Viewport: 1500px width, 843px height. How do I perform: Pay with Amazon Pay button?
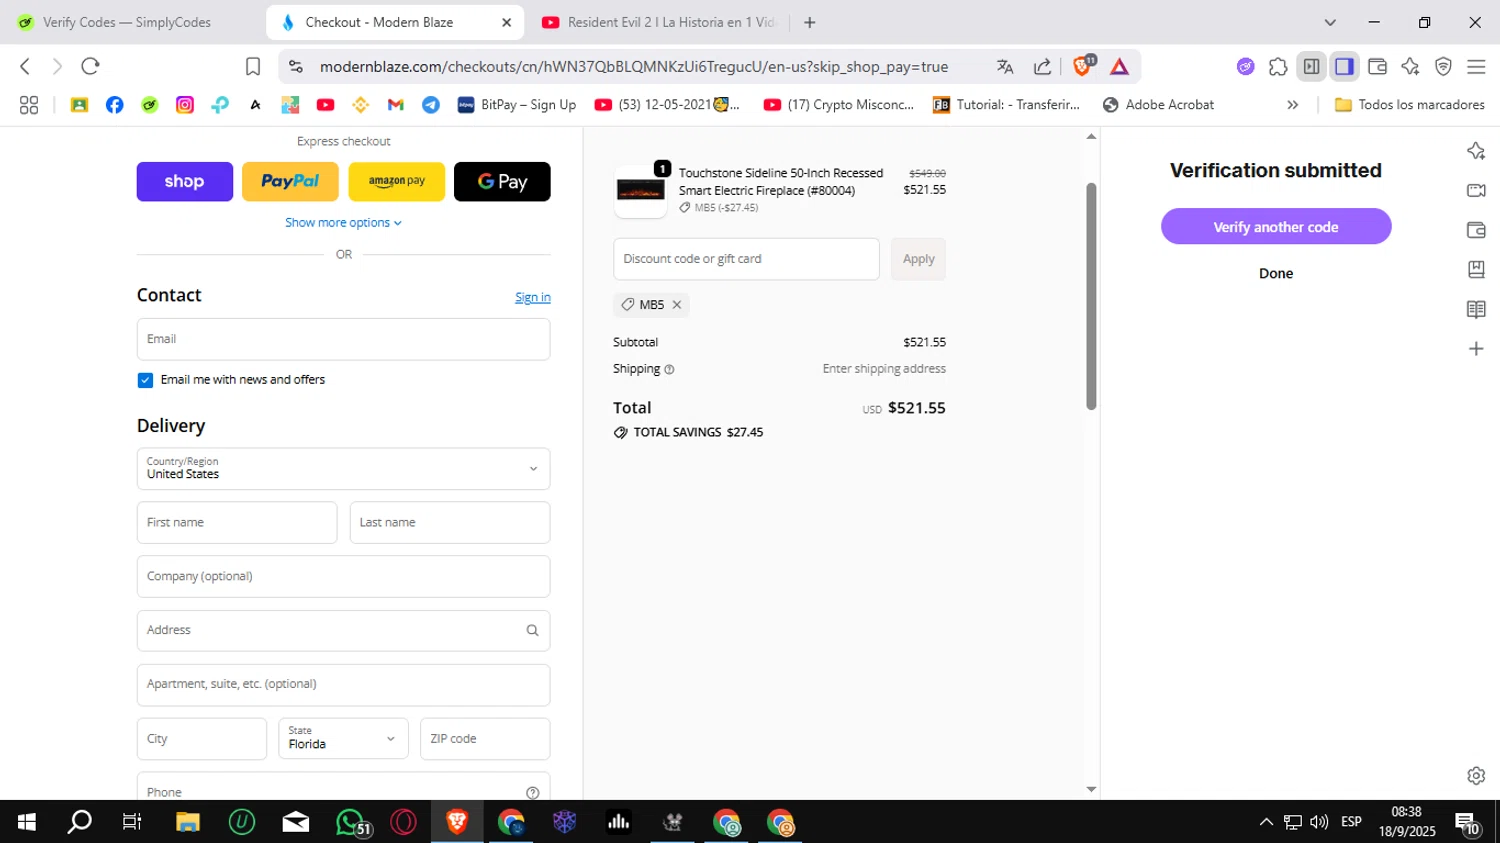click(x=396, y=182)
